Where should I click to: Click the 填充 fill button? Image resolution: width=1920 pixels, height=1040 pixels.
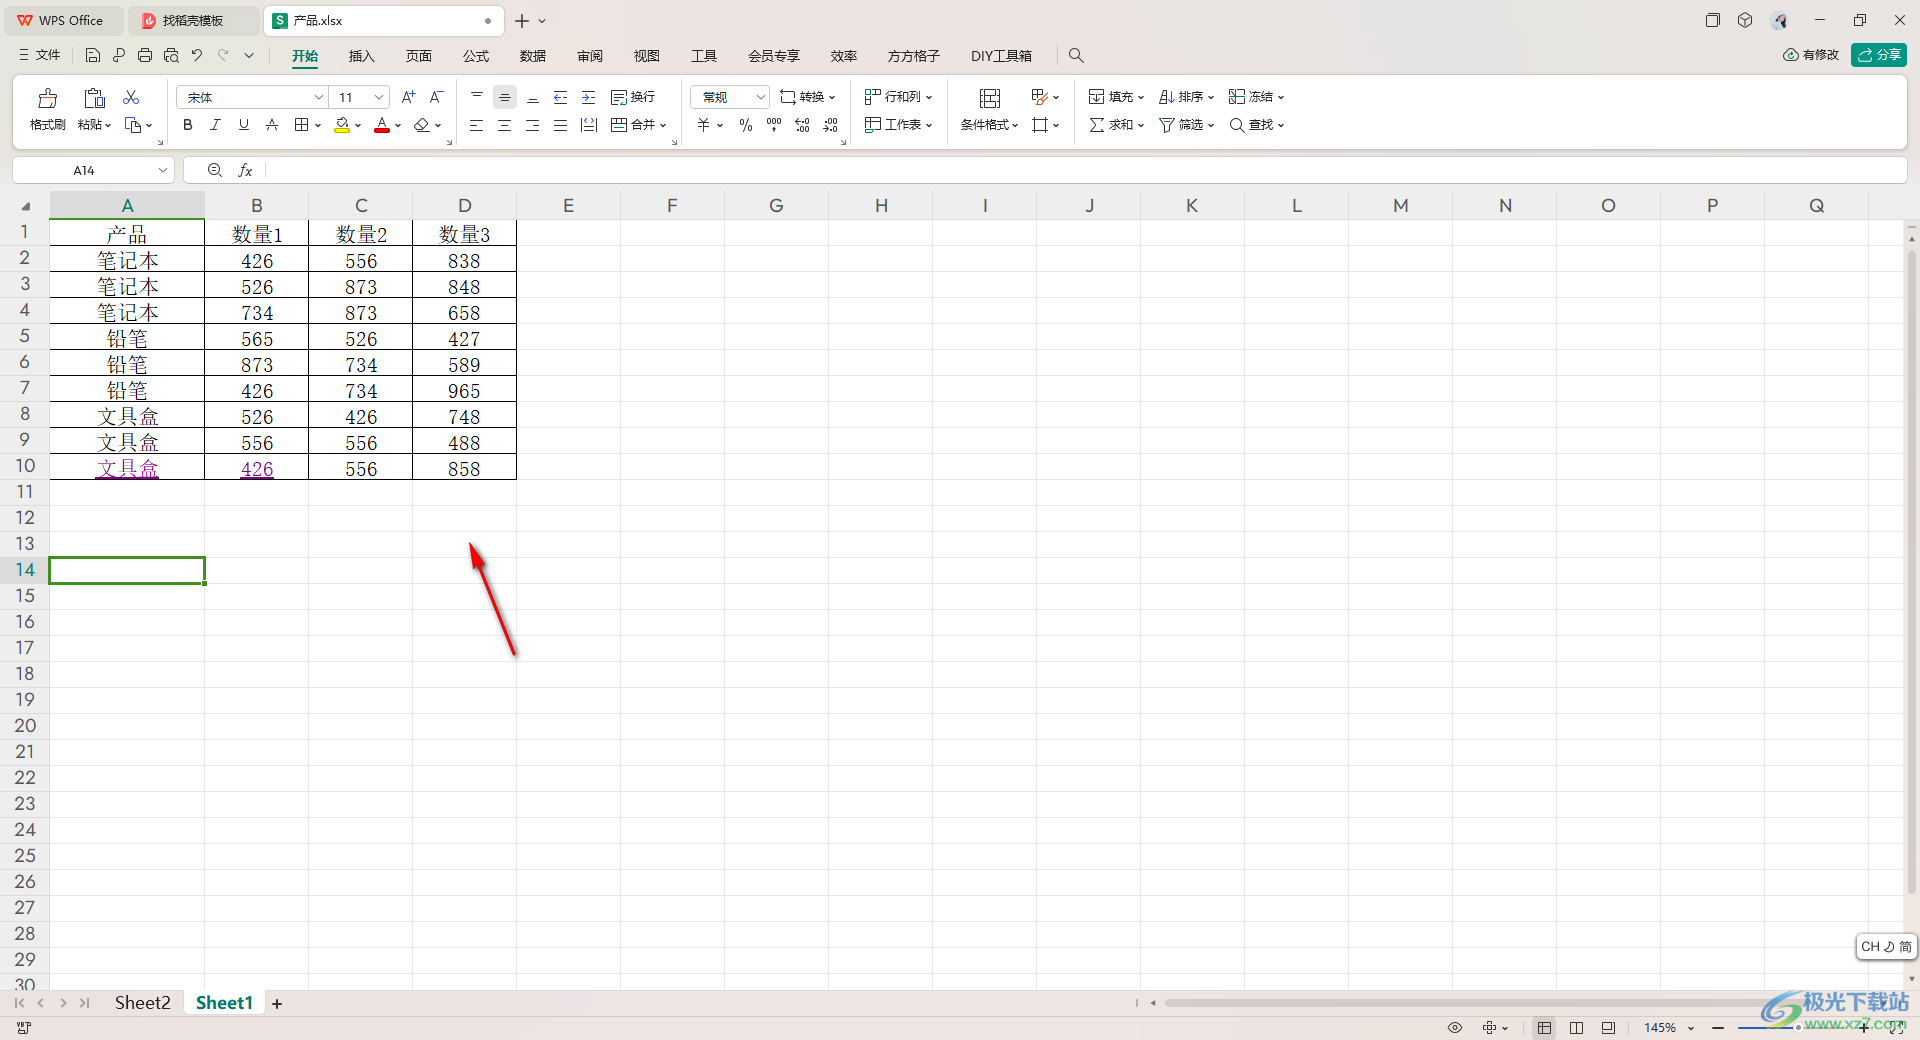tap(1116, 97)
